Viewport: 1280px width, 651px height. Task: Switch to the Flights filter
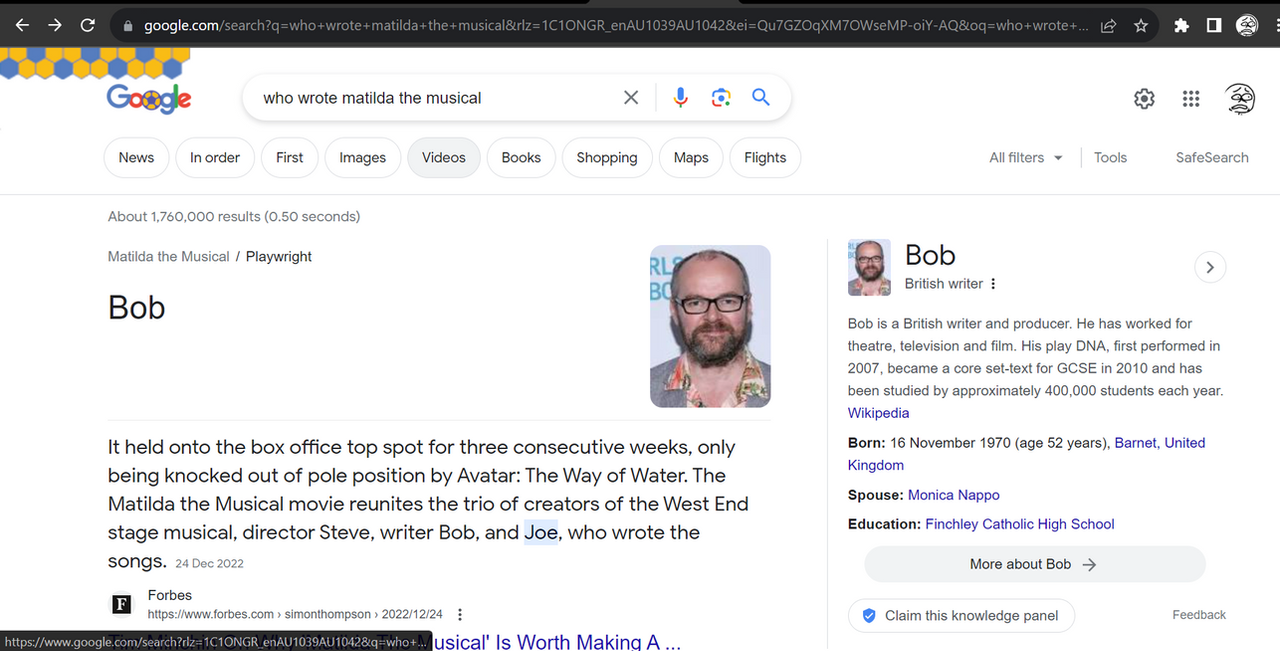tap(765, 158)
